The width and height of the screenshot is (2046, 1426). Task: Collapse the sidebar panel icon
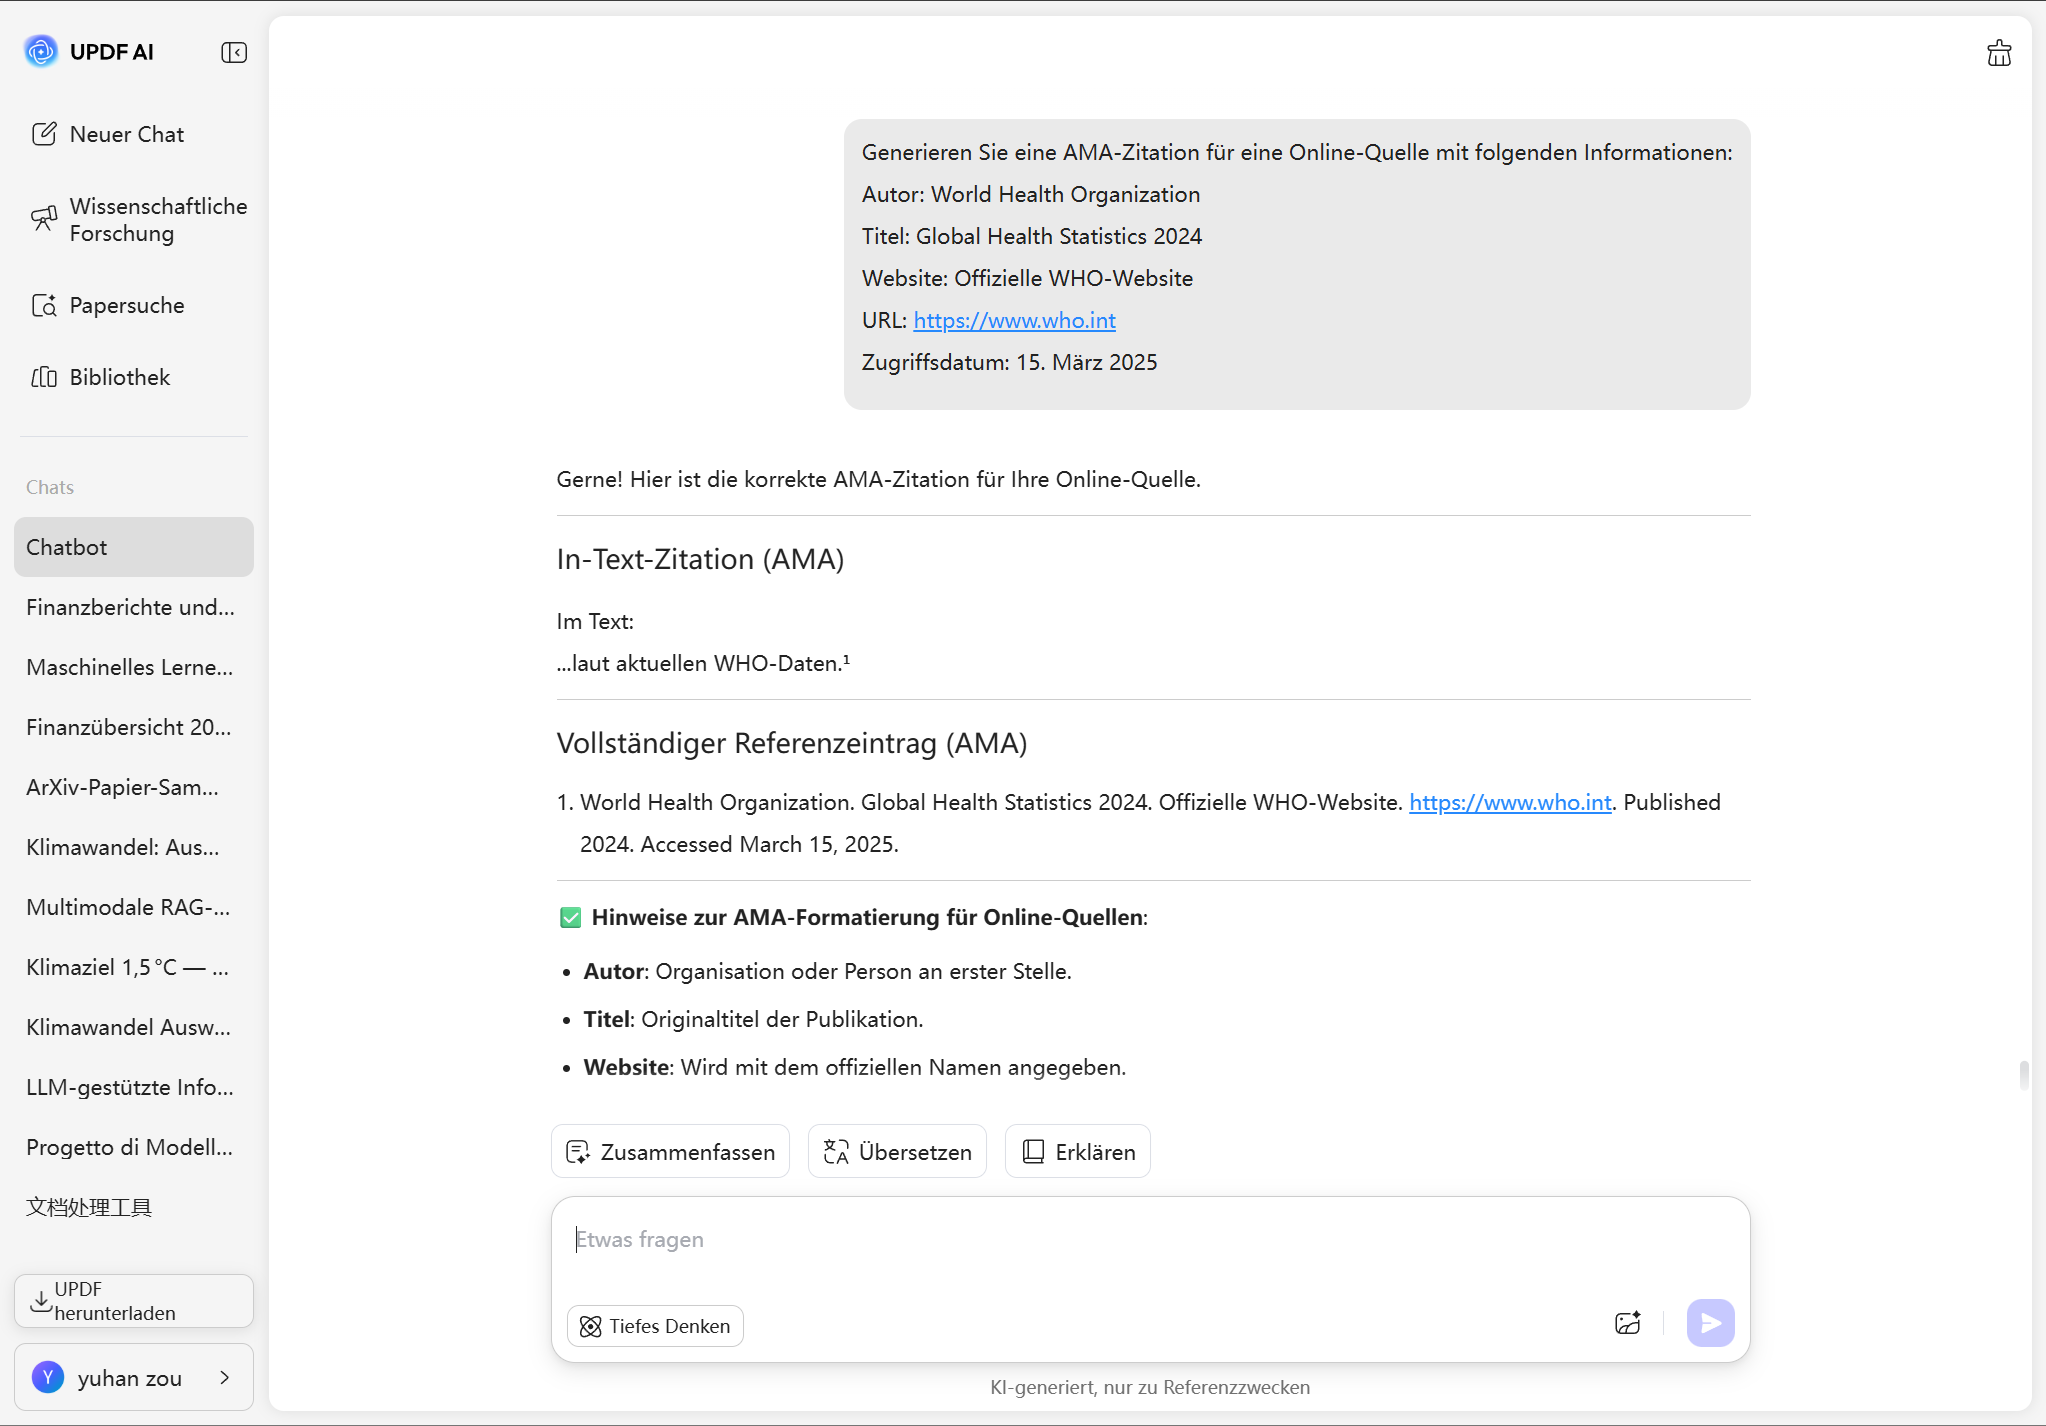tap(234, 52)
